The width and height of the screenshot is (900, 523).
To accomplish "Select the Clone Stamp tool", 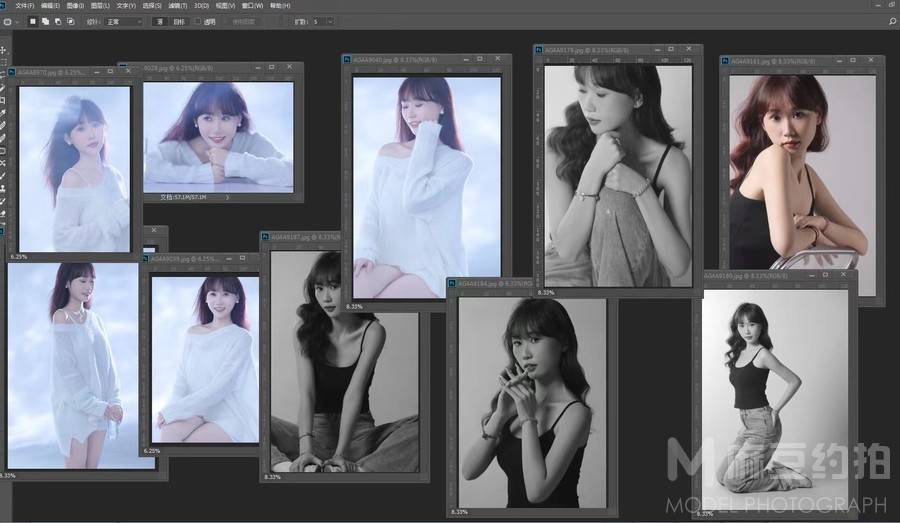I will point(3,188).
